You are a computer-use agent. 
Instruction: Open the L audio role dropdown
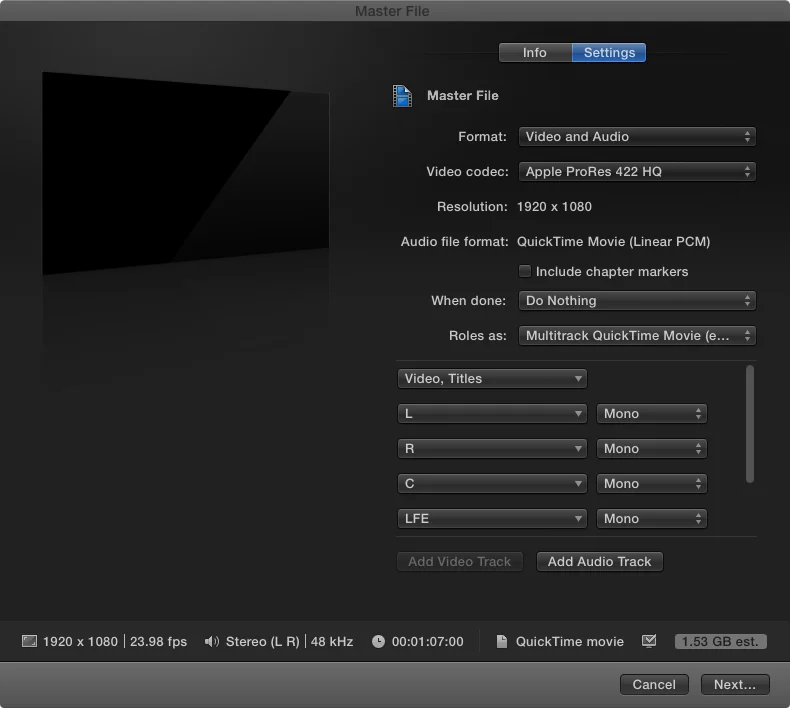(x=492, y=414)
